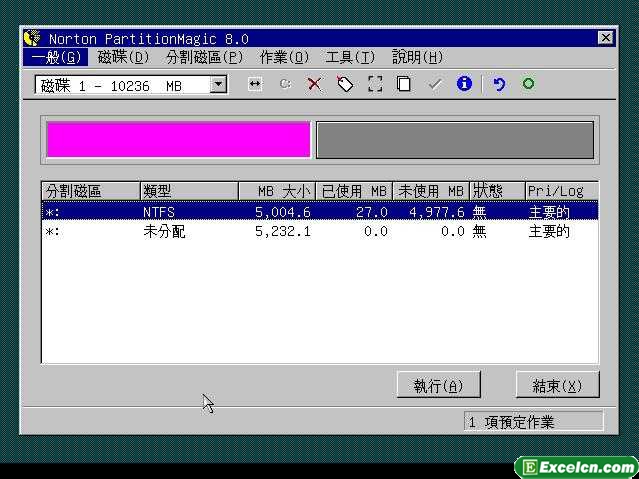Click the blue info properties icon
Viewport: 639px width, 479px height.
464,84
